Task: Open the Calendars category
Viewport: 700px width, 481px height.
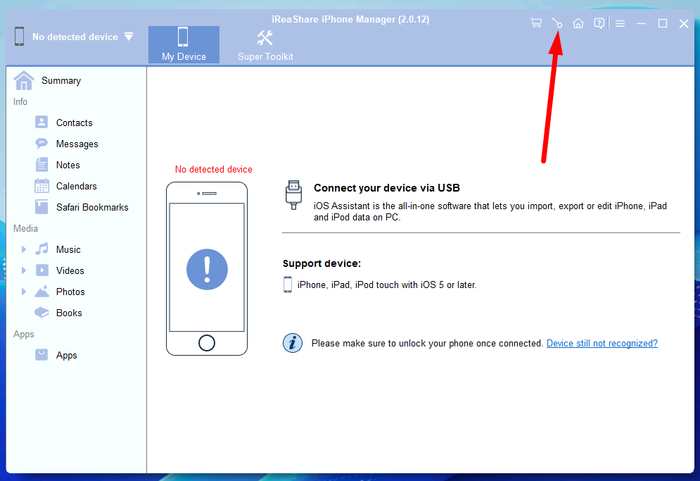Action: tap(75, 186)
